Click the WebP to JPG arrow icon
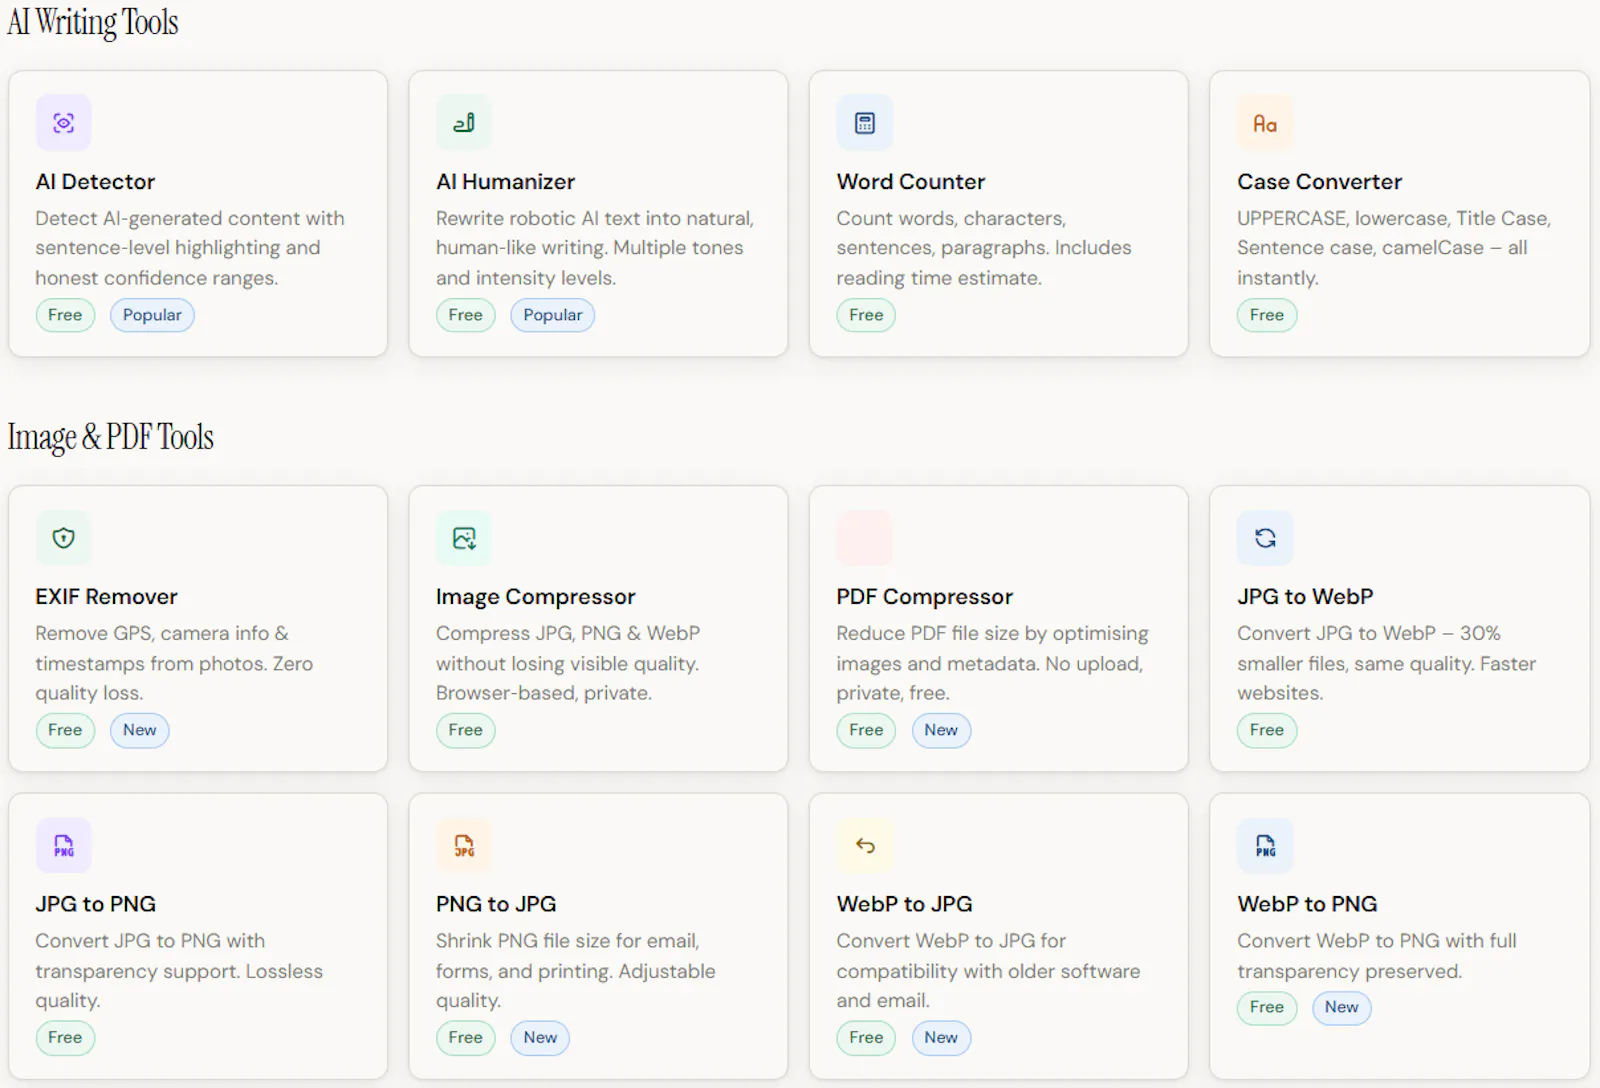The image size is (1600, 1088). (865, 846)
